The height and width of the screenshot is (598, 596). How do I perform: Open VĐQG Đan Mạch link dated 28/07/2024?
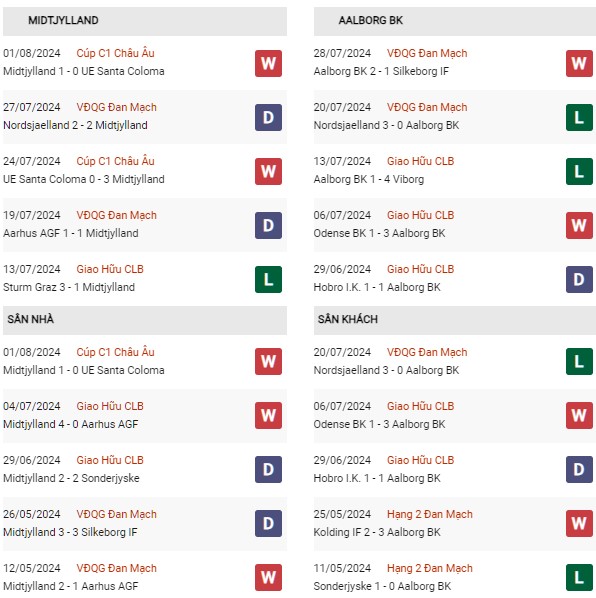[x=427, y=53]
